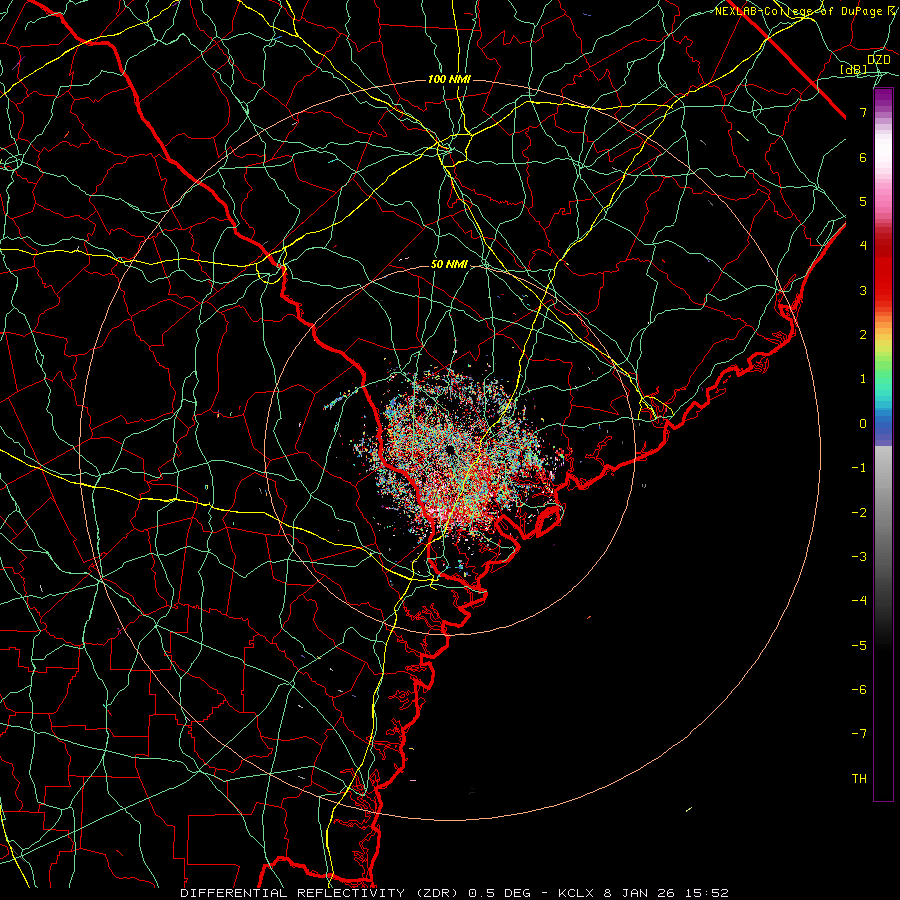Click the 5 dB legend value
Image resolution: width=900 pixels, height=900 pixels.
pos(863,201)
